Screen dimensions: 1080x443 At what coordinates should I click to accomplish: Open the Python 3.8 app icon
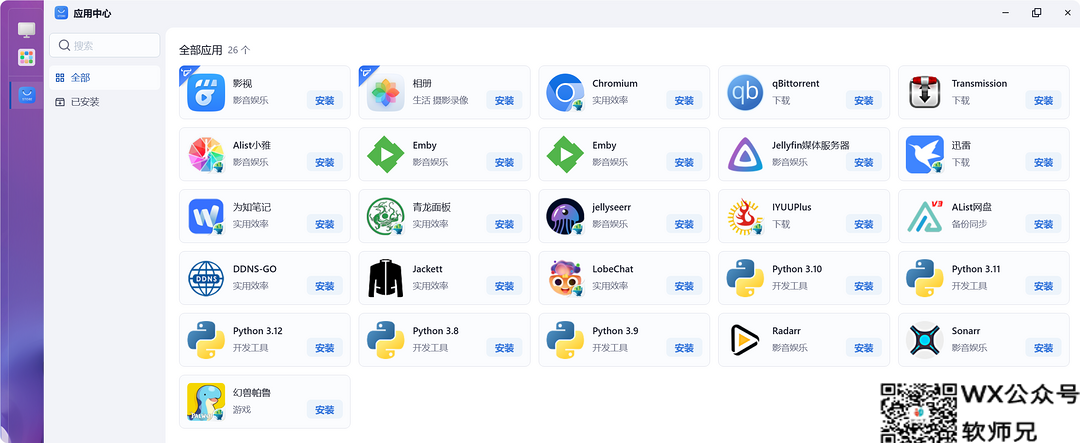pos(386,340)
